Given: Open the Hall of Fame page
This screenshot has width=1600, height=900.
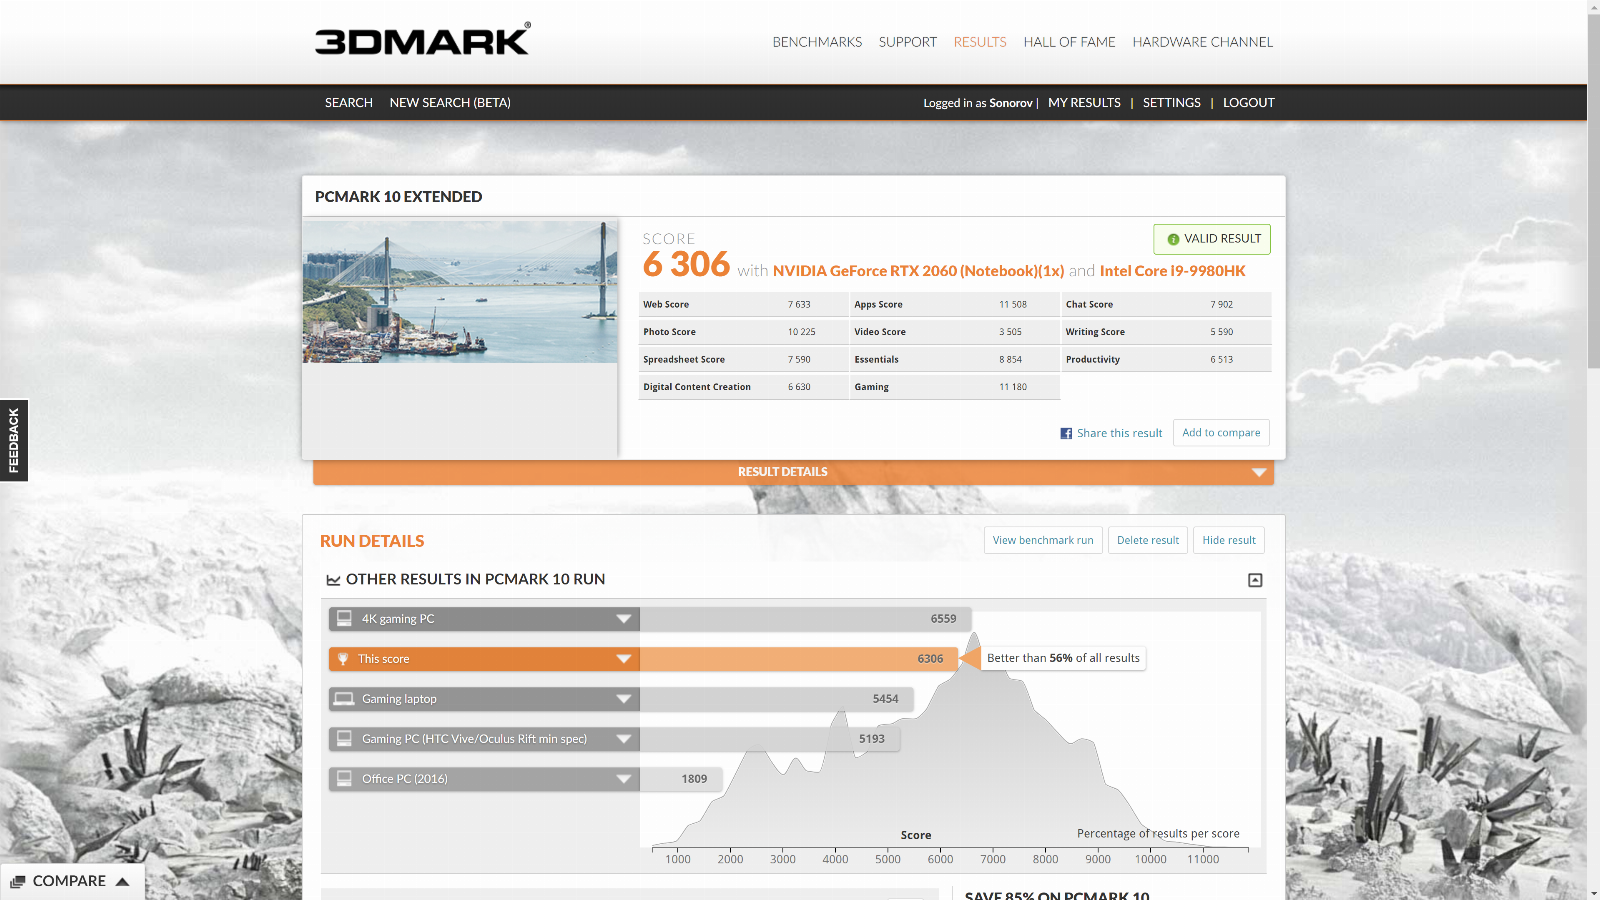Looking at the screenshot, I should pyautogui.click(x=1069, y=42).
